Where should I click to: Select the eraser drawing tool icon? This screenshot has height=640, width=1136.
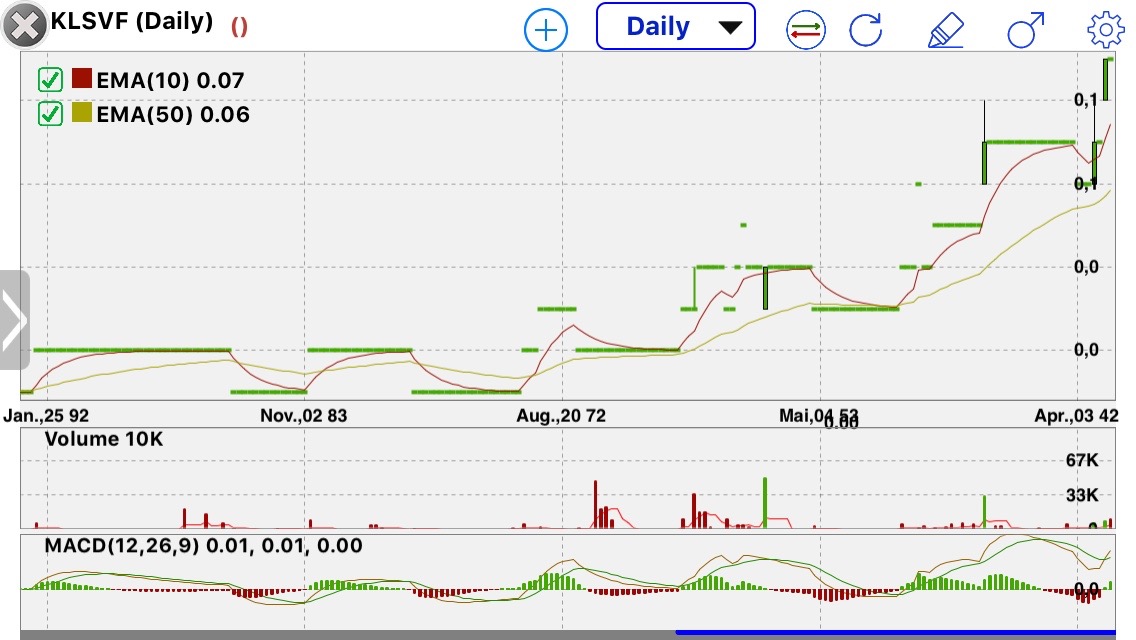[945, 29]
